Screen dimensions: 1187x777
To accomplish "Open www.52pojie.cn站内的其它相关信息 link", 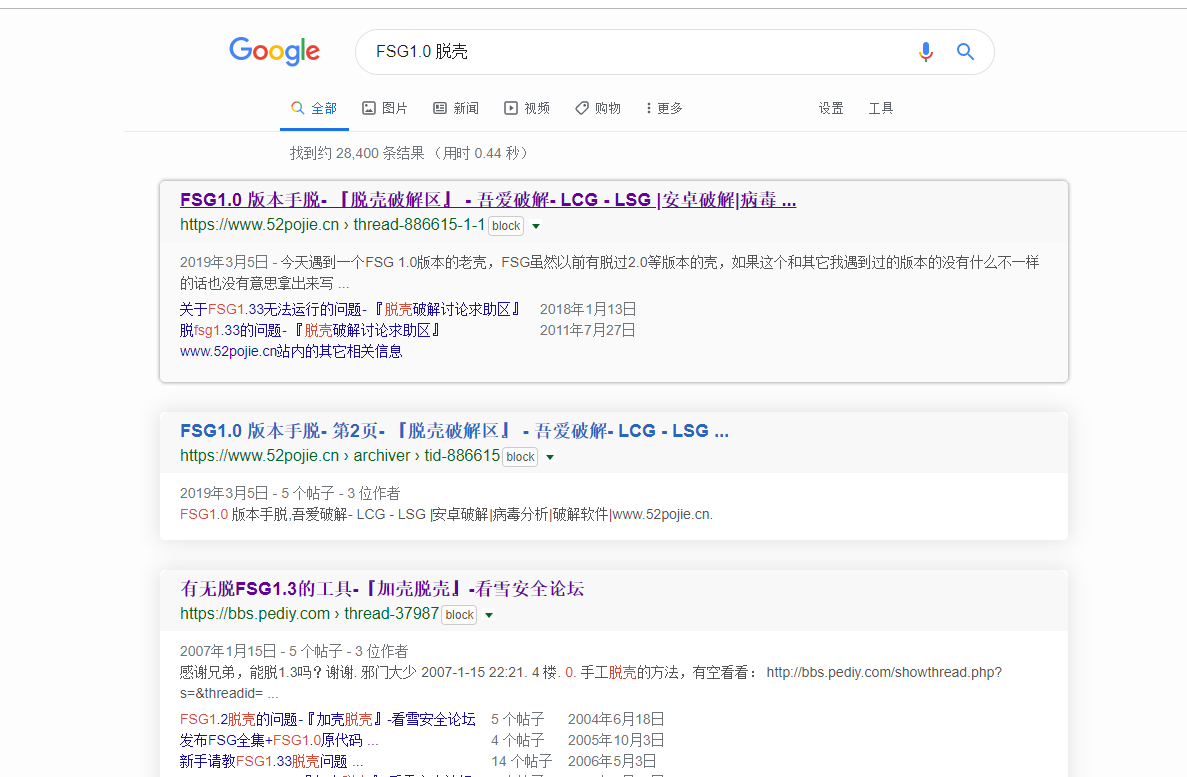I will 291,351.
